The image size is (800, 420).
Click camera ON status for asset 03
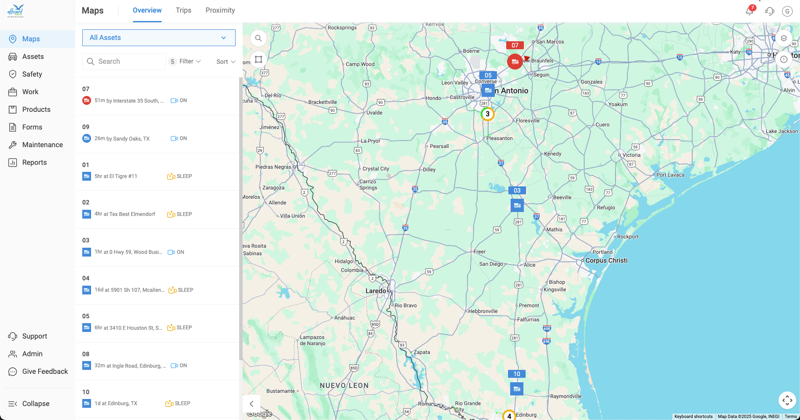(176, 252)
